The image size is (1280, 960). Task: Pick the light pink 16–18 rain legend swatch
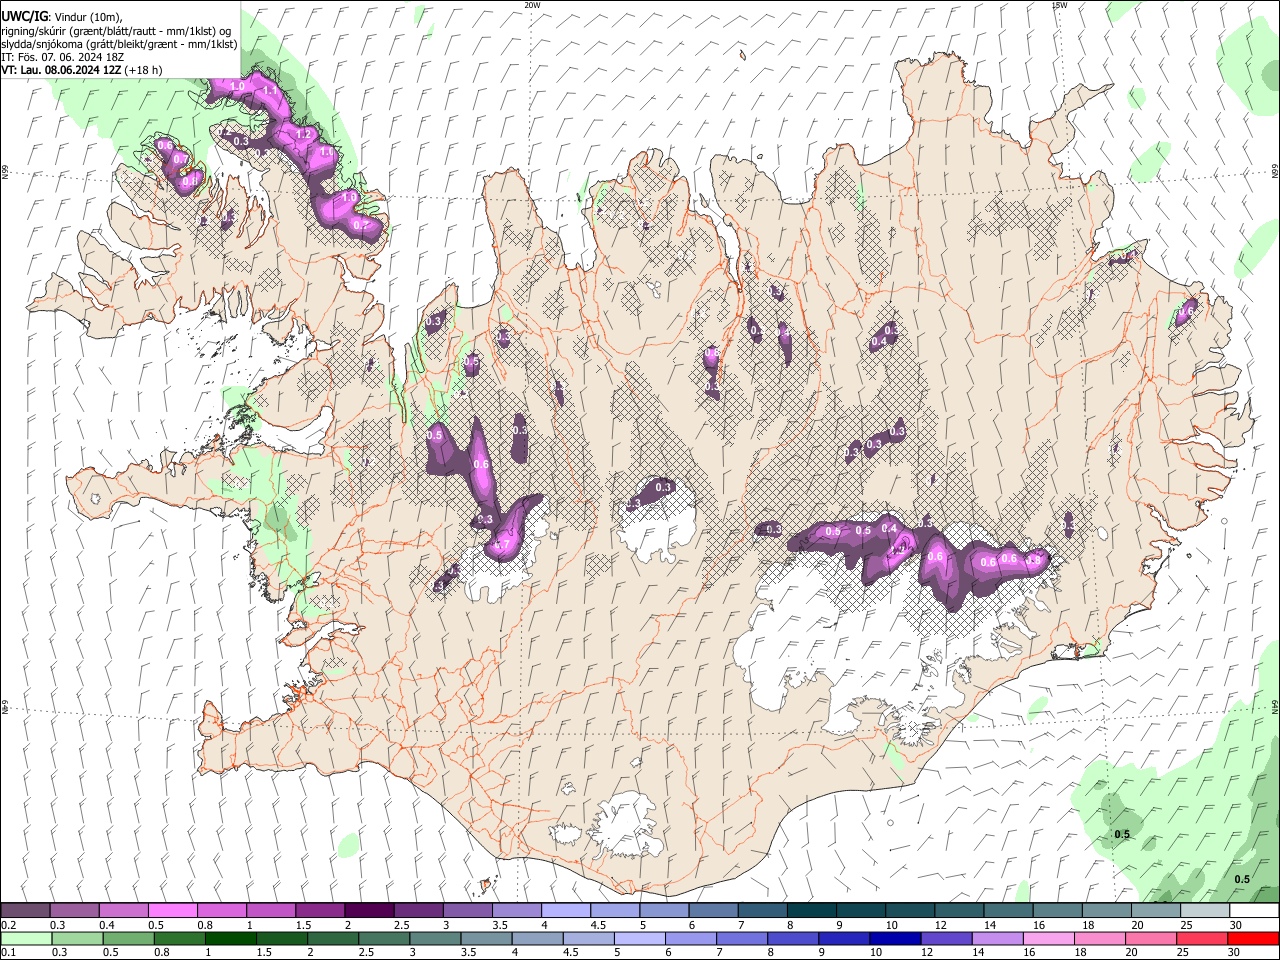(x=1049, y=938)
